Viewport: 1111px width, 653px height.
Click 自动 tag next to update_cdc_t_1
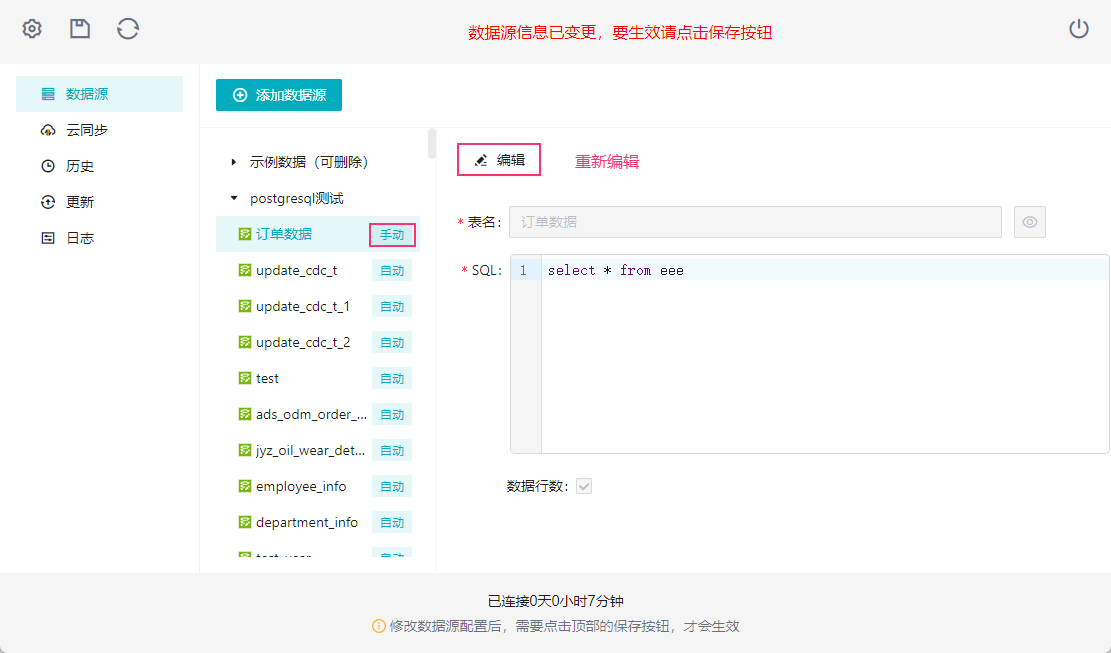392,307
